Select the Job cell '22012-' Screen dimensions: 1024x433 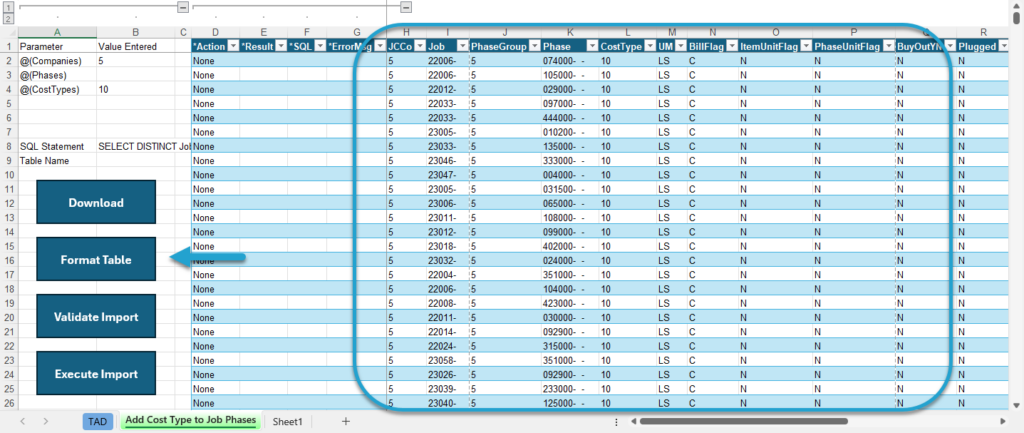(x=447, y=89)
